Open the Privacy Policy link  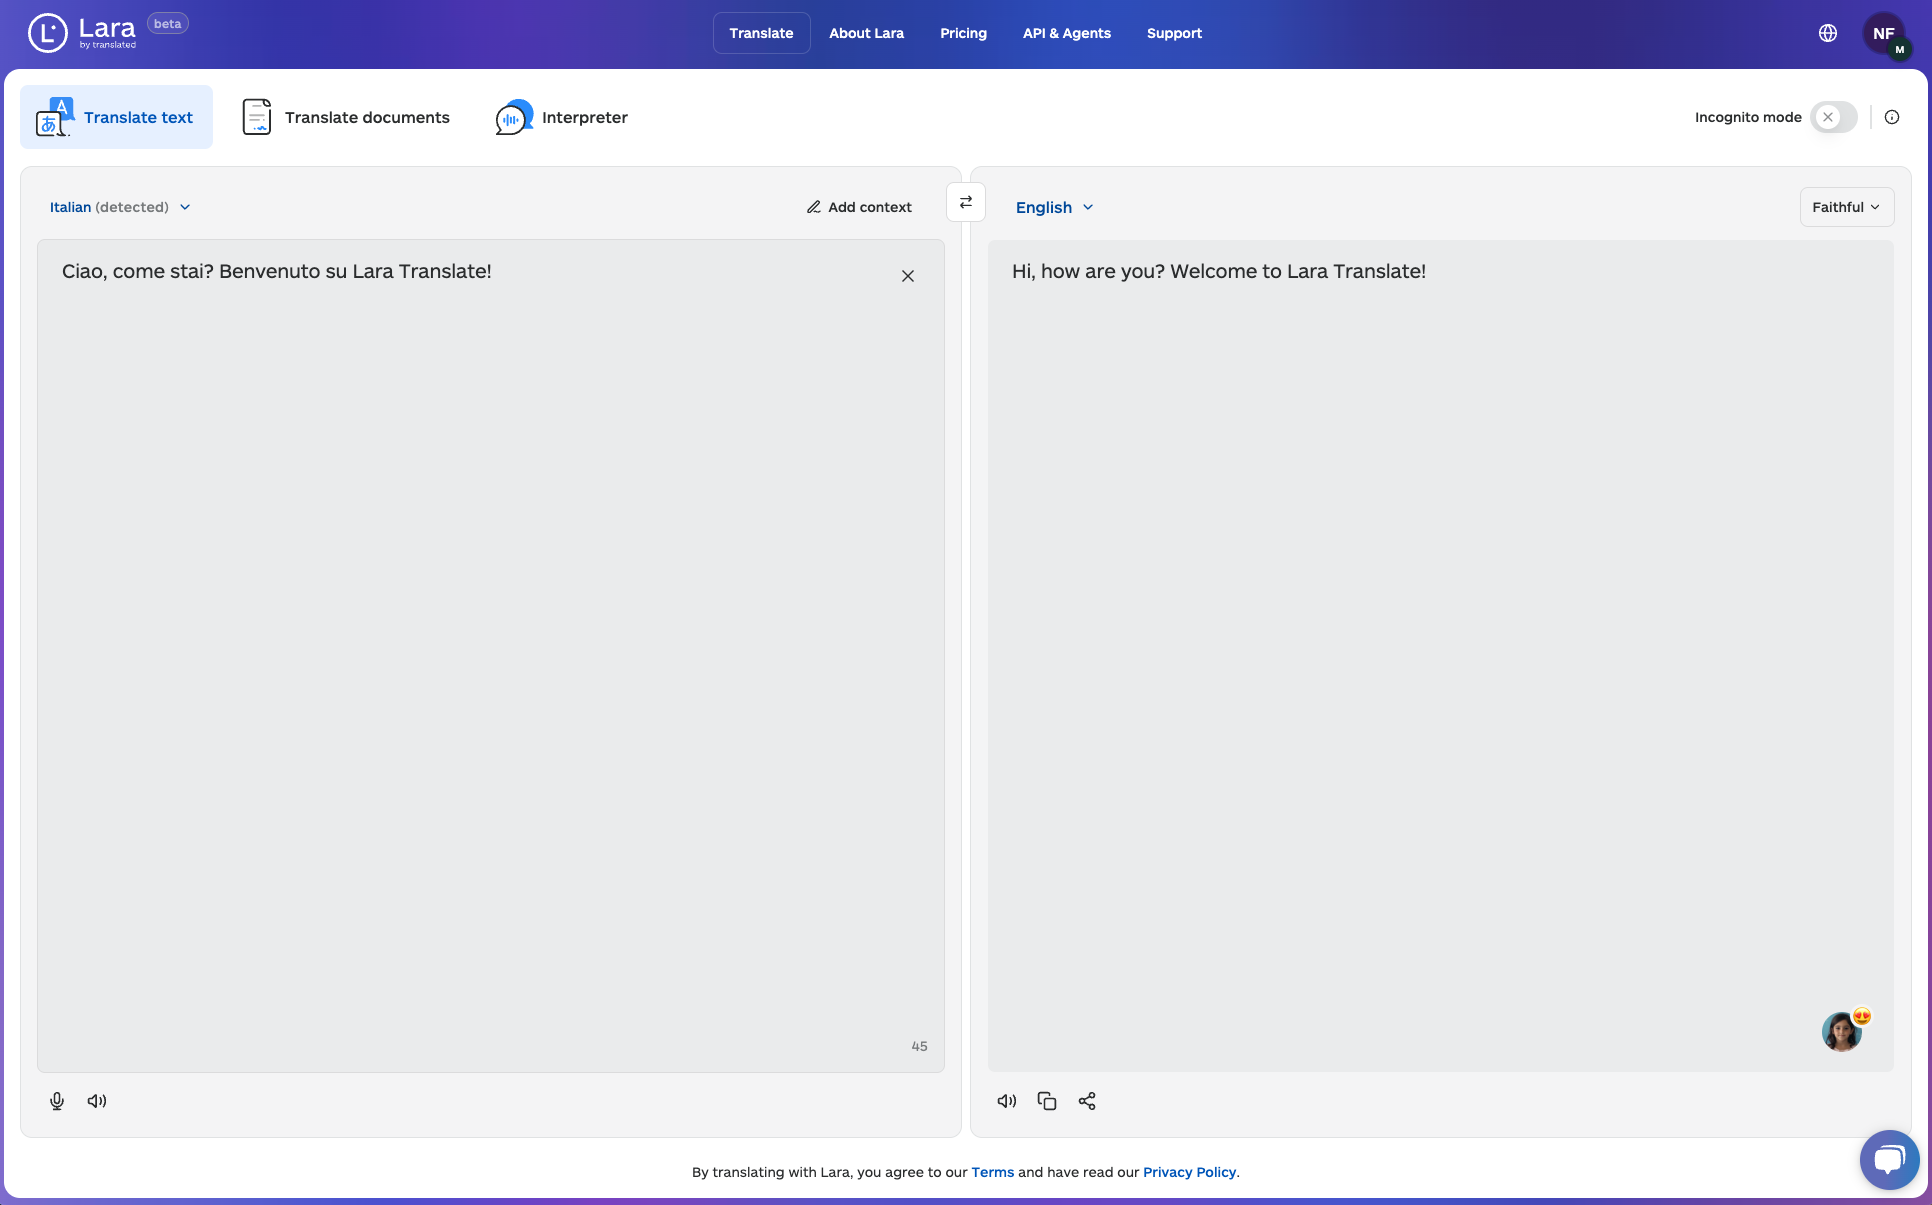[x=1189, y=1172]
